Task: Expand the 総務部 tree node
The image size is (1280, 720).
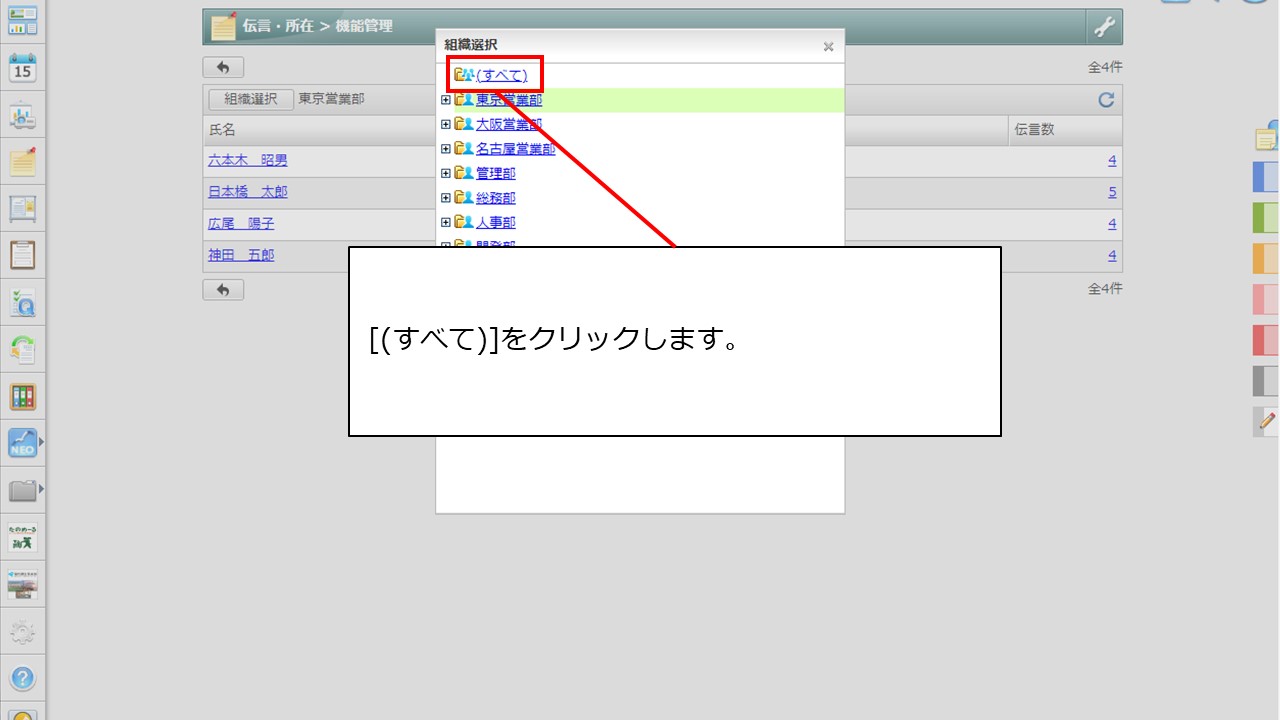Action: pyautogui.click(x=446, y=198)
